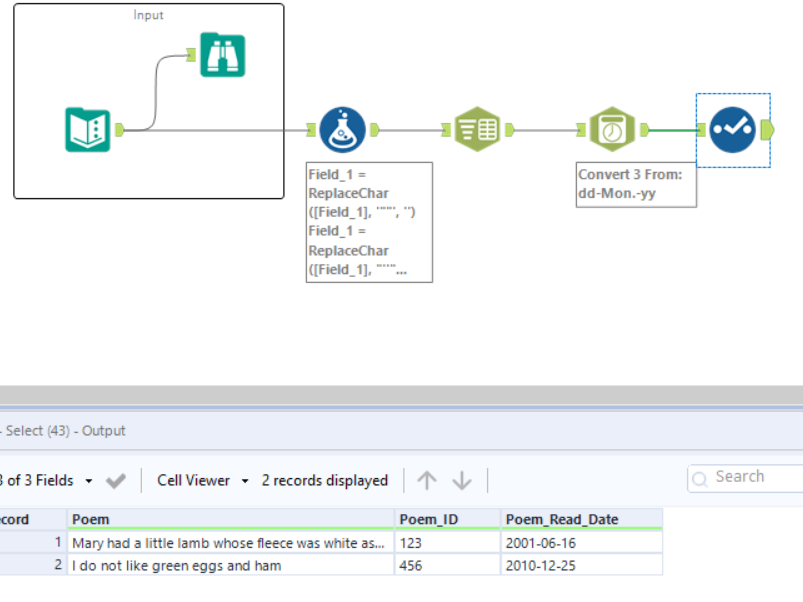Select the DateTime tool clock icon

[612, 129]
